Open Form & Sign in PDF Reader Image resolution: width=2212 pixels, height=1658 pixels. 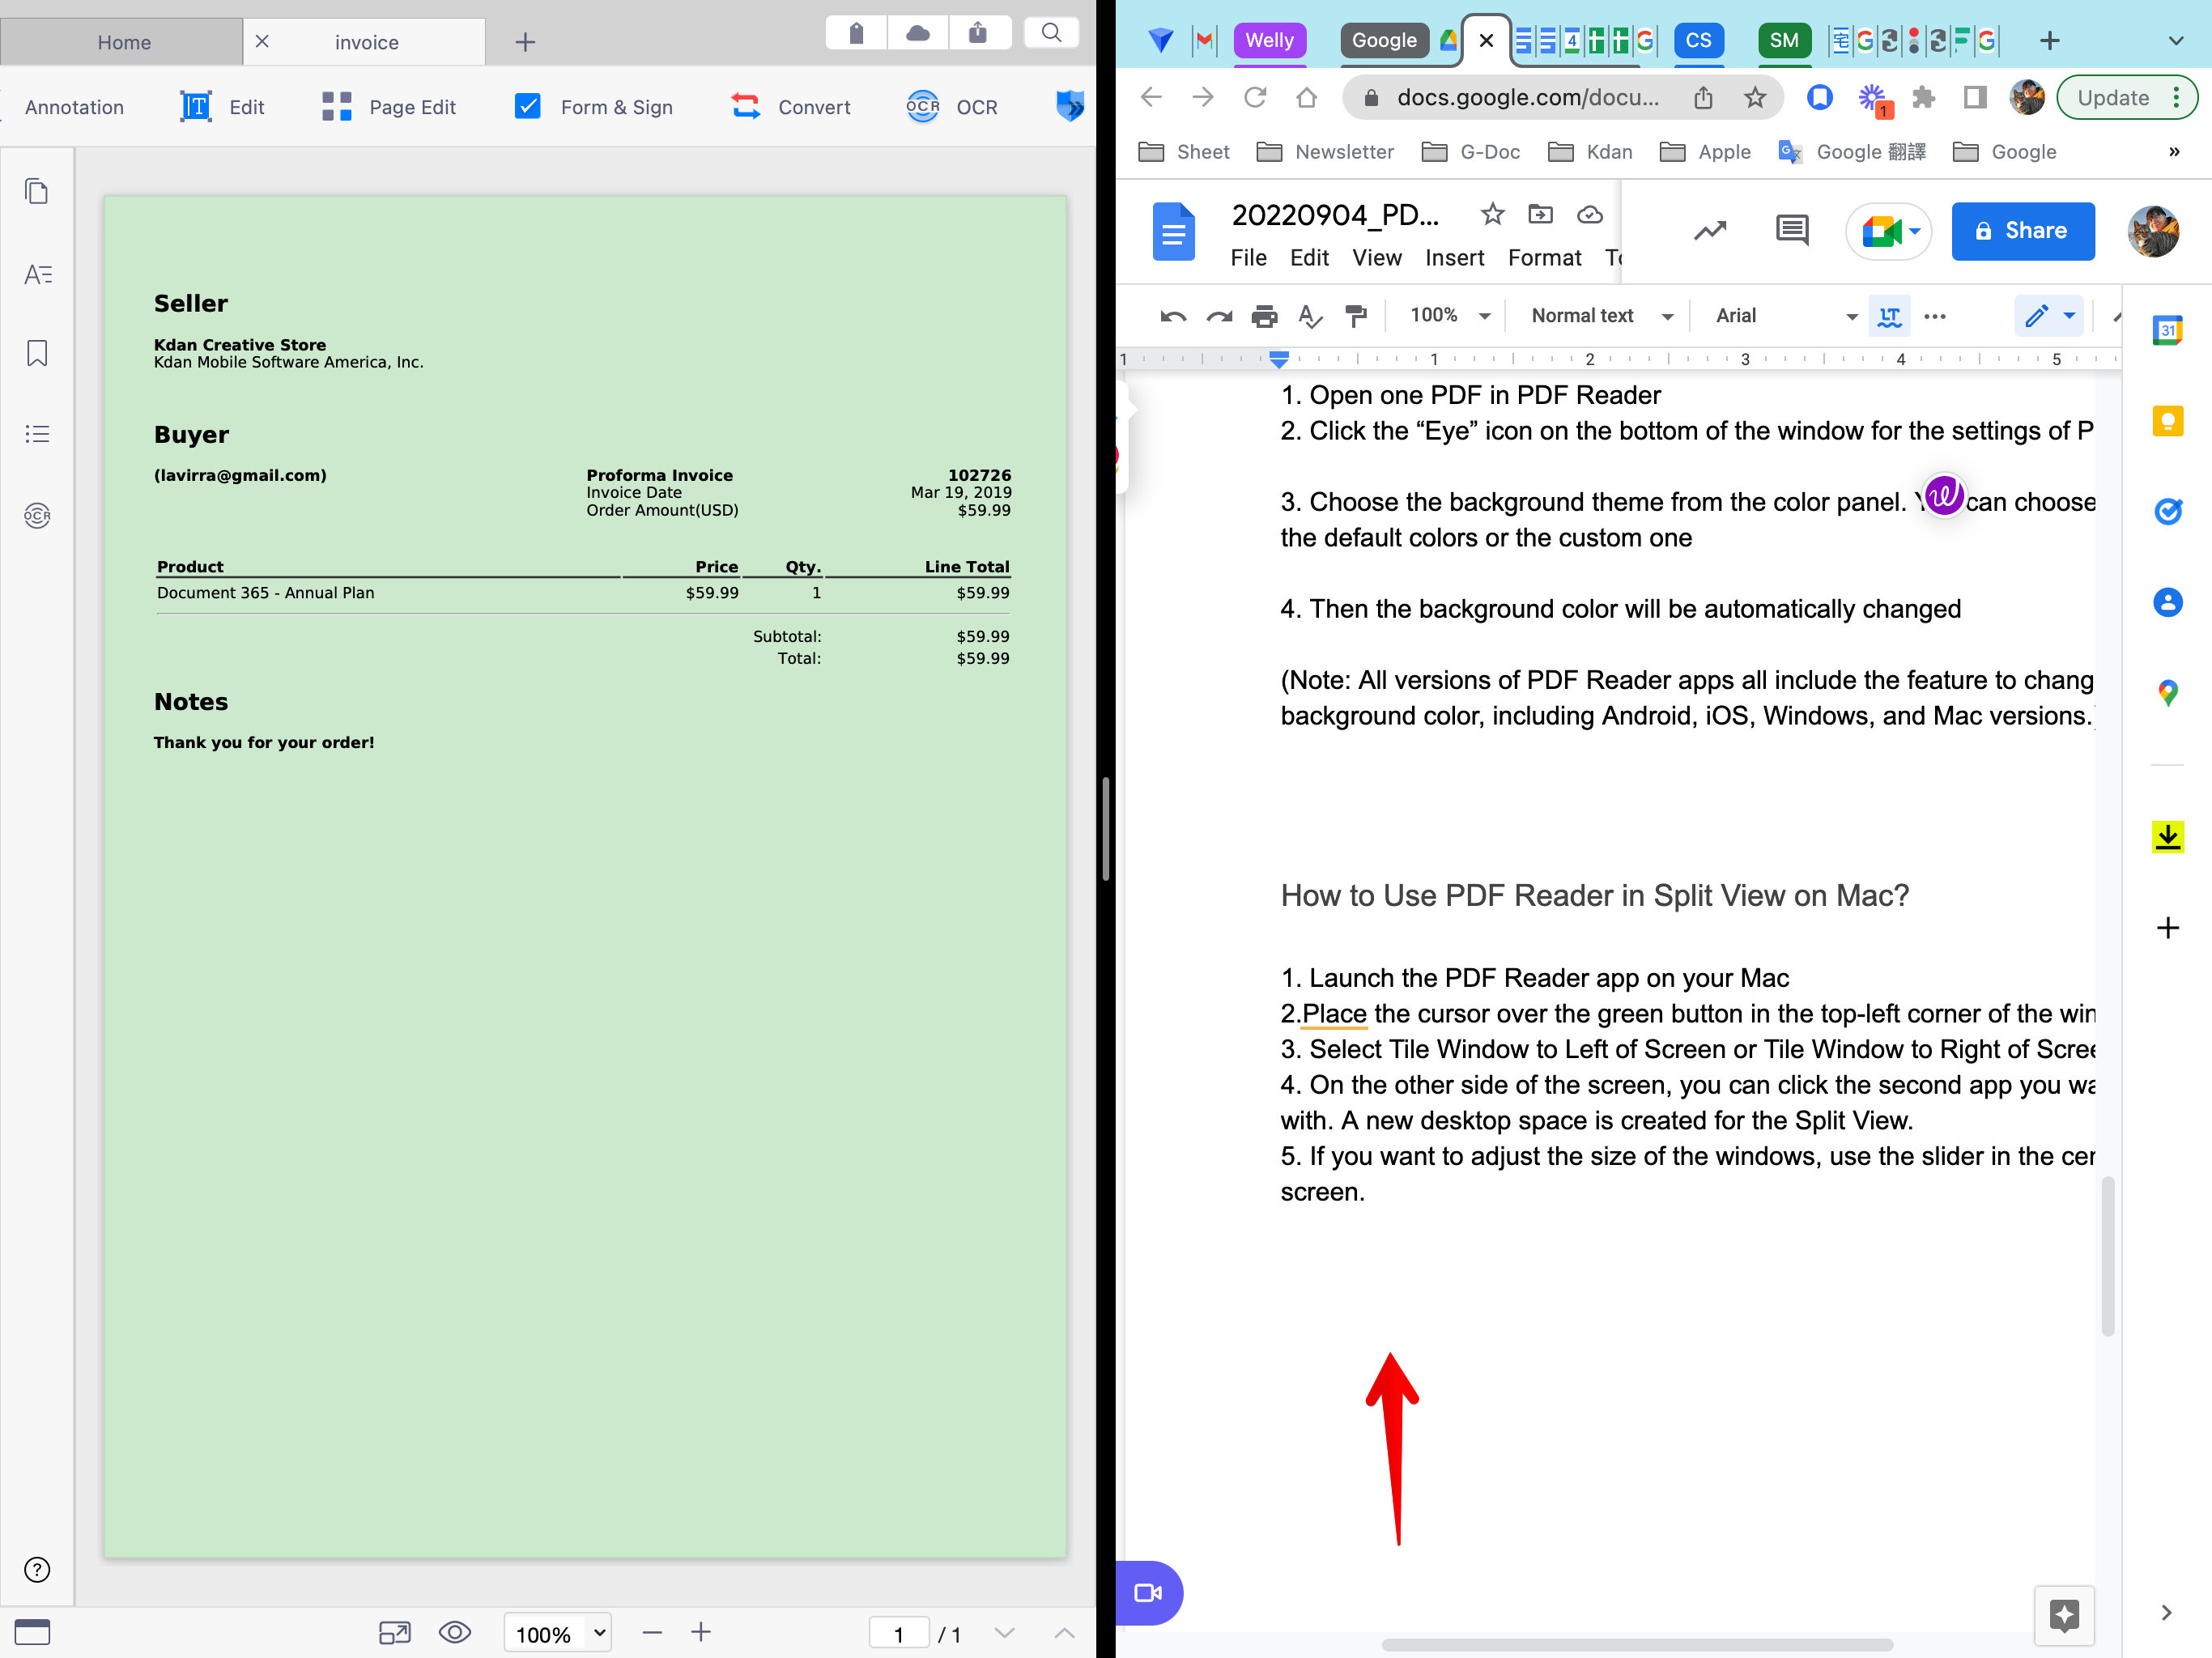click(x=594, y=107)
